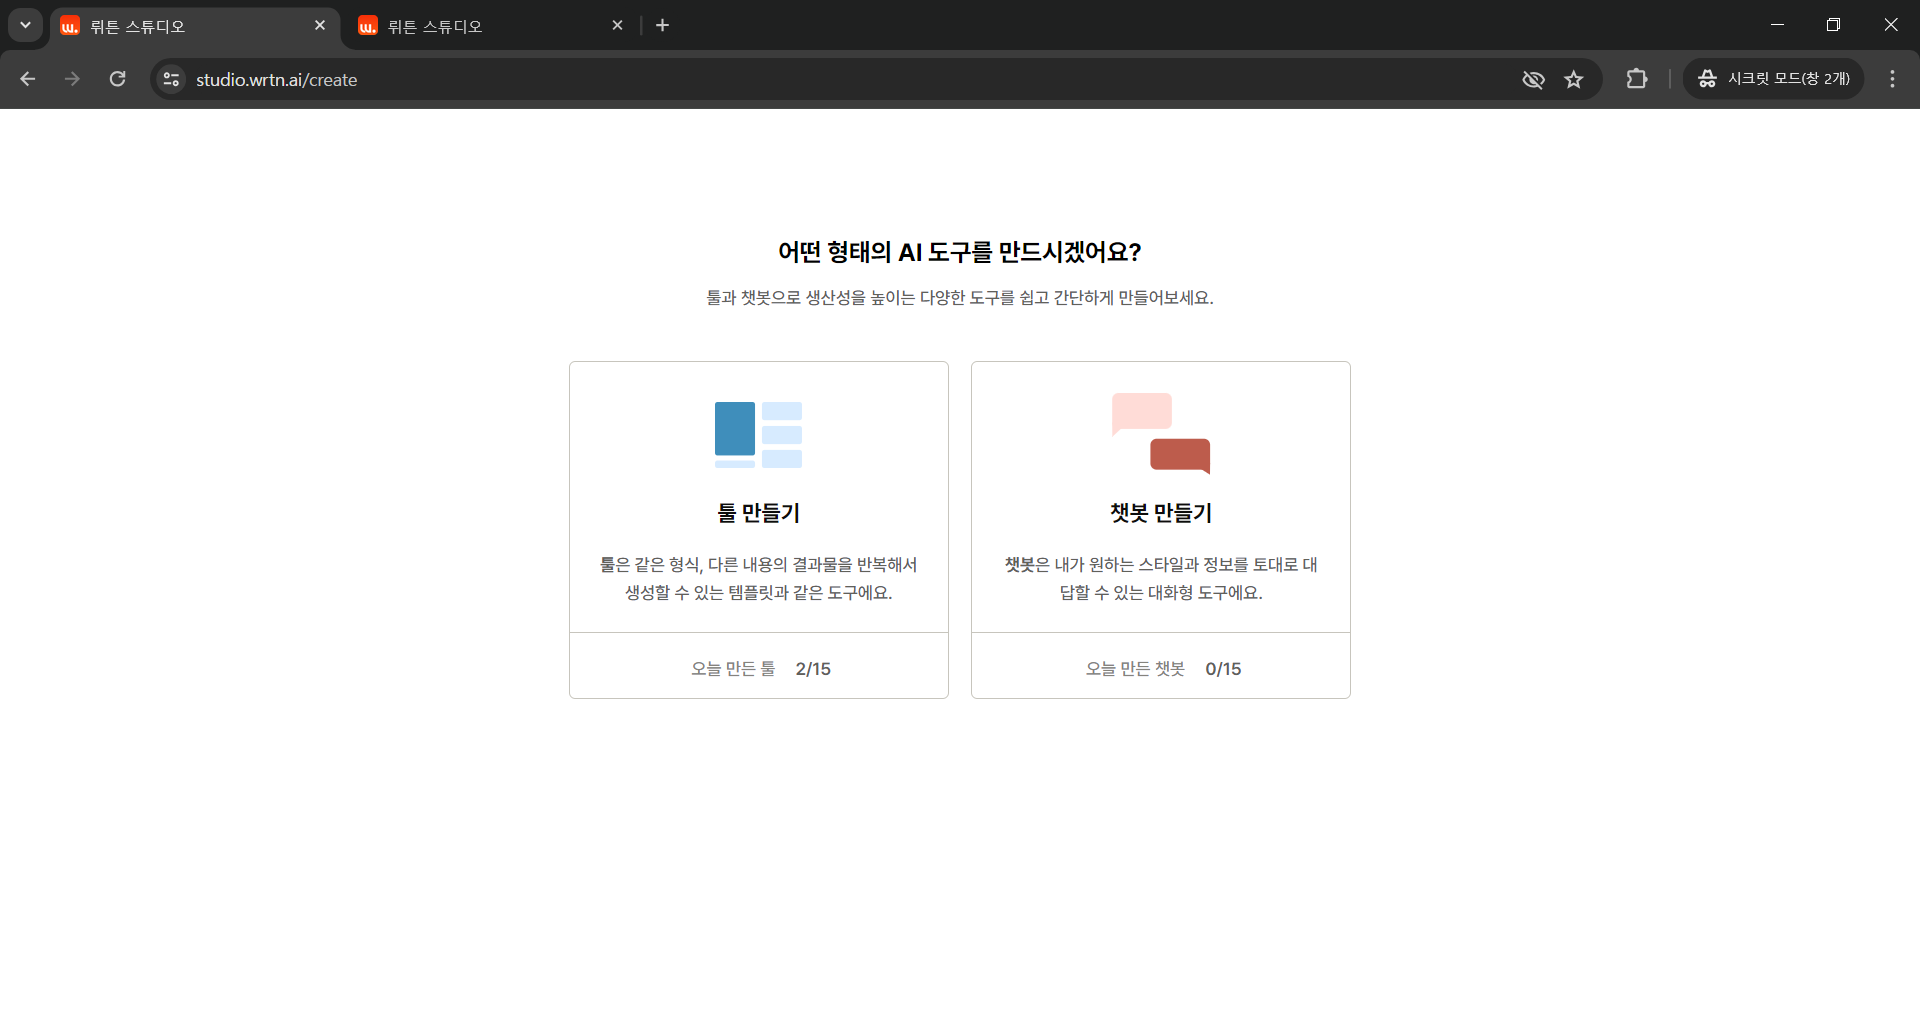The width and height of the screenshot is (1920, 1030).
Task: Switch to the first 뤼튼 스튜디오 tab
Action: point(195,26)
